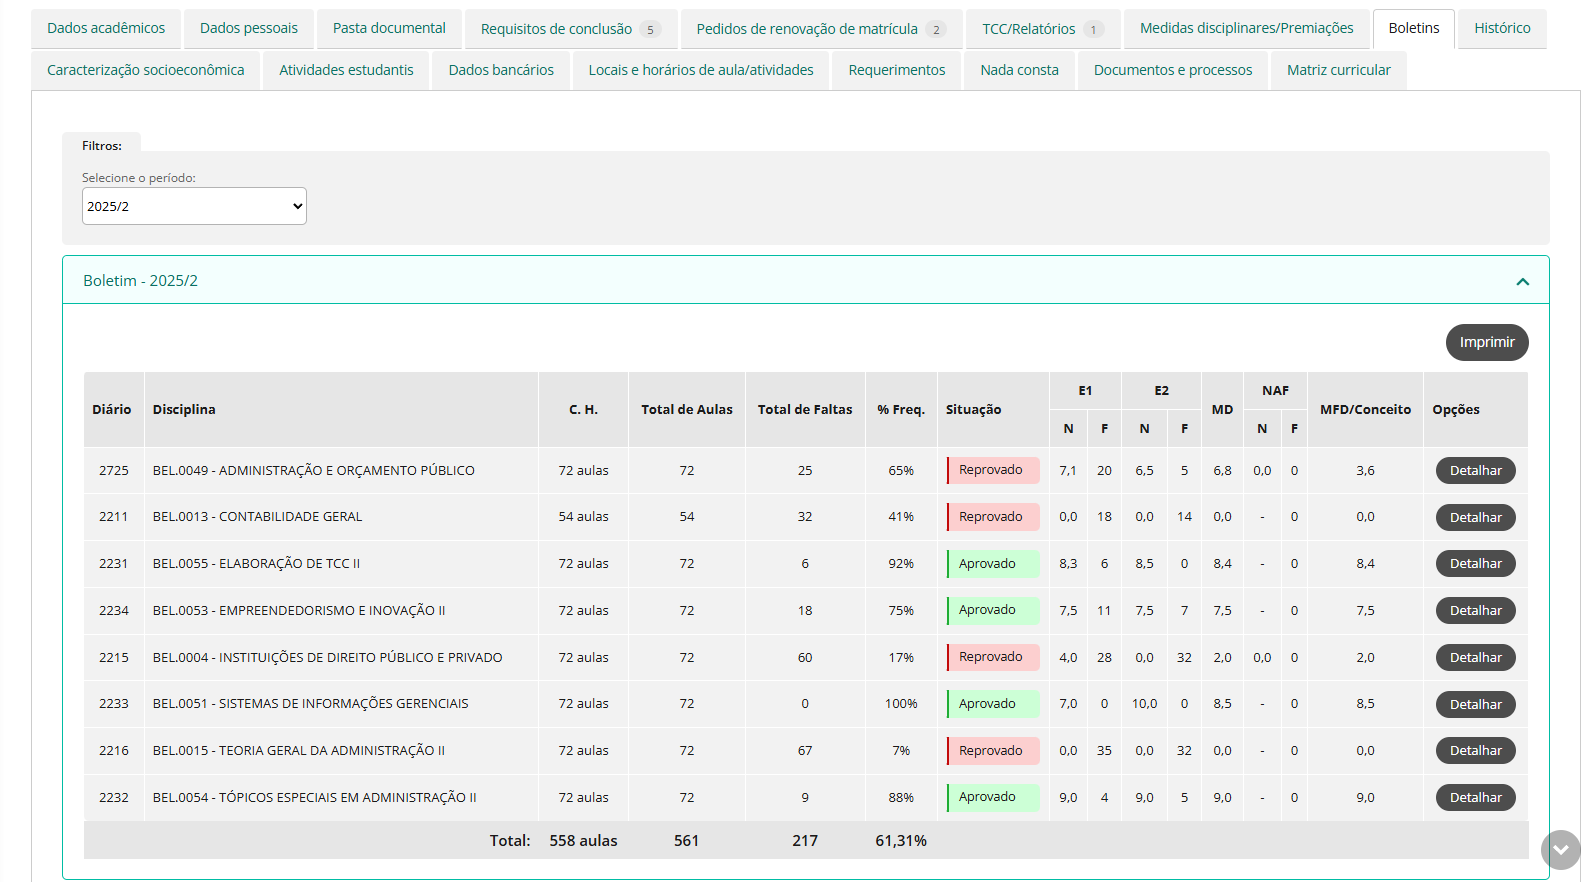
Task: Select the Nada consta tab
Action: click(x=1019, y=70)
